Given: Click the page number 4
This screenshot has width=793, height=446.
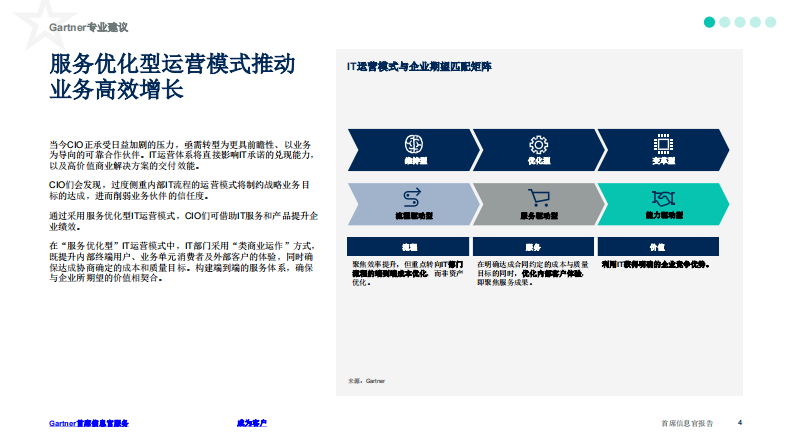Looking at the screenshot, I should [x=740, y=423].
